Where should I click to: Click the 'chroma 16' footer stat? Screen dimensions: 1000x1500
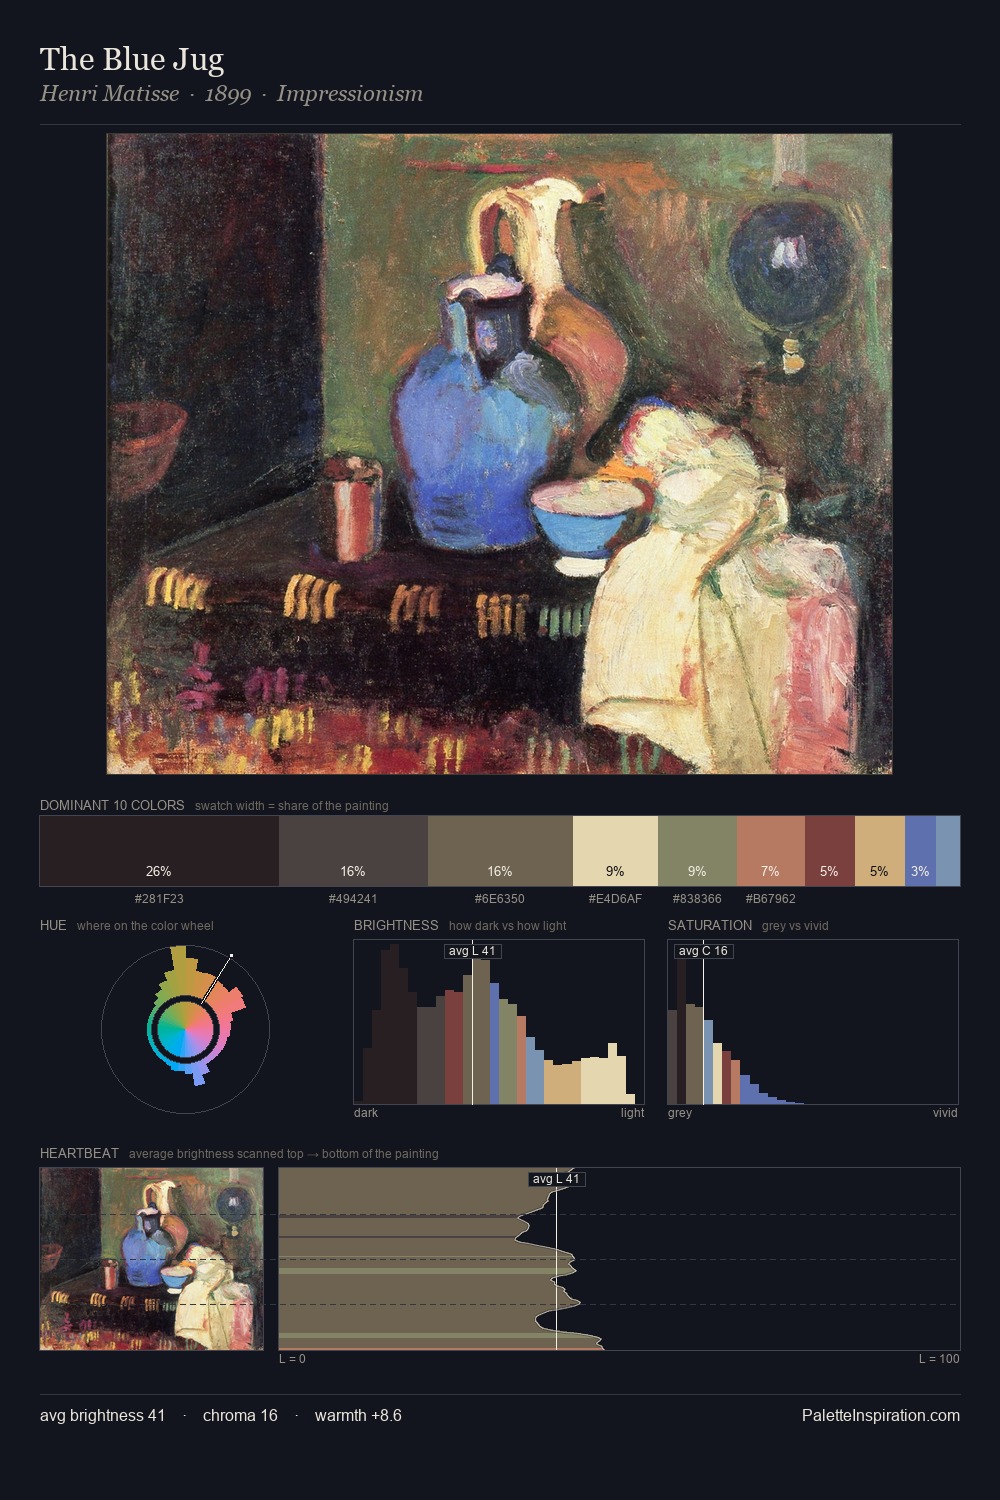tap(240, 1415)
